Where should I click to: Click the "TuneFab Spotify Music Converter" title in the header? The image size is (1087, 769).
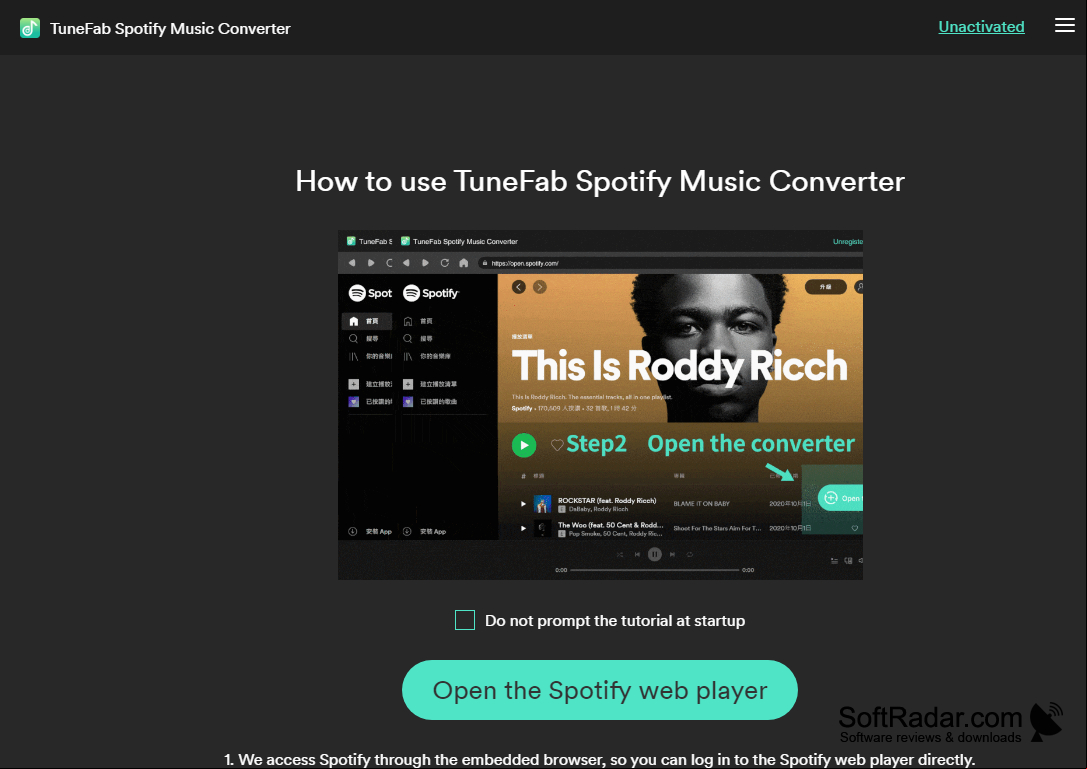click(x=170, y=28)
